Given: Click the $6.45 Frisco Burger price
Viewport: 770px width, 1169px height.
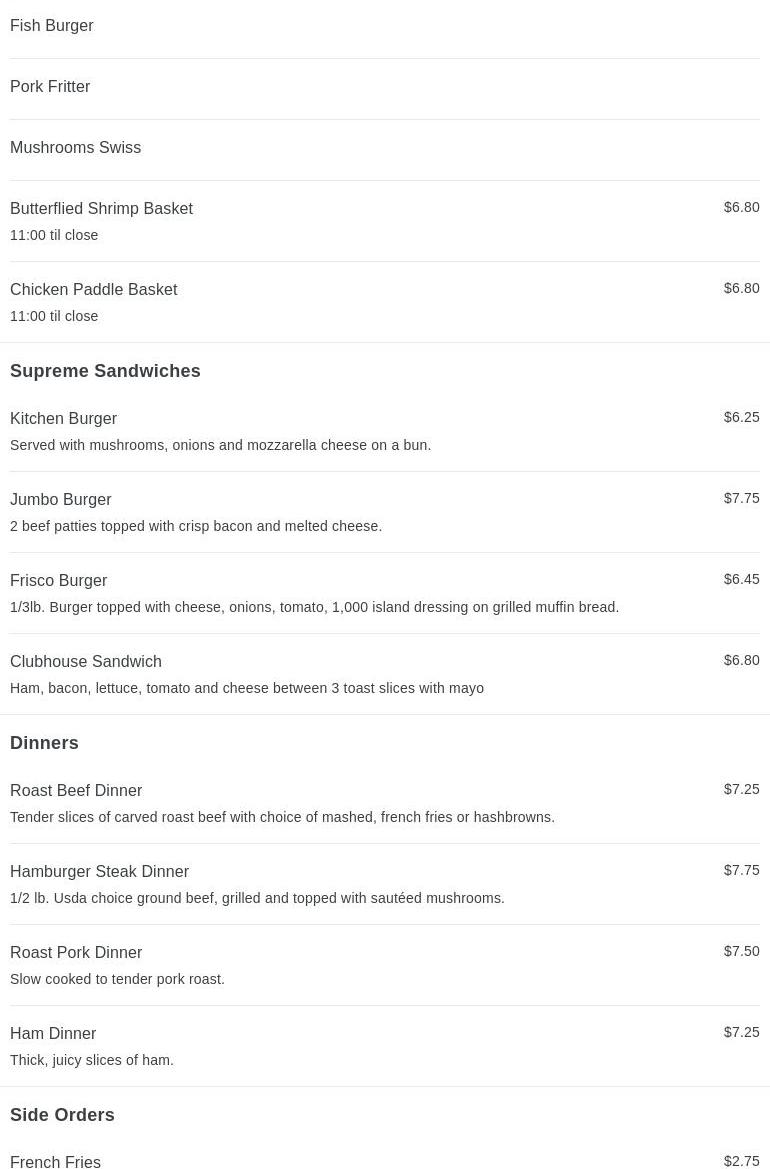Looking at the screenshot, I should (x=741, y=579).
